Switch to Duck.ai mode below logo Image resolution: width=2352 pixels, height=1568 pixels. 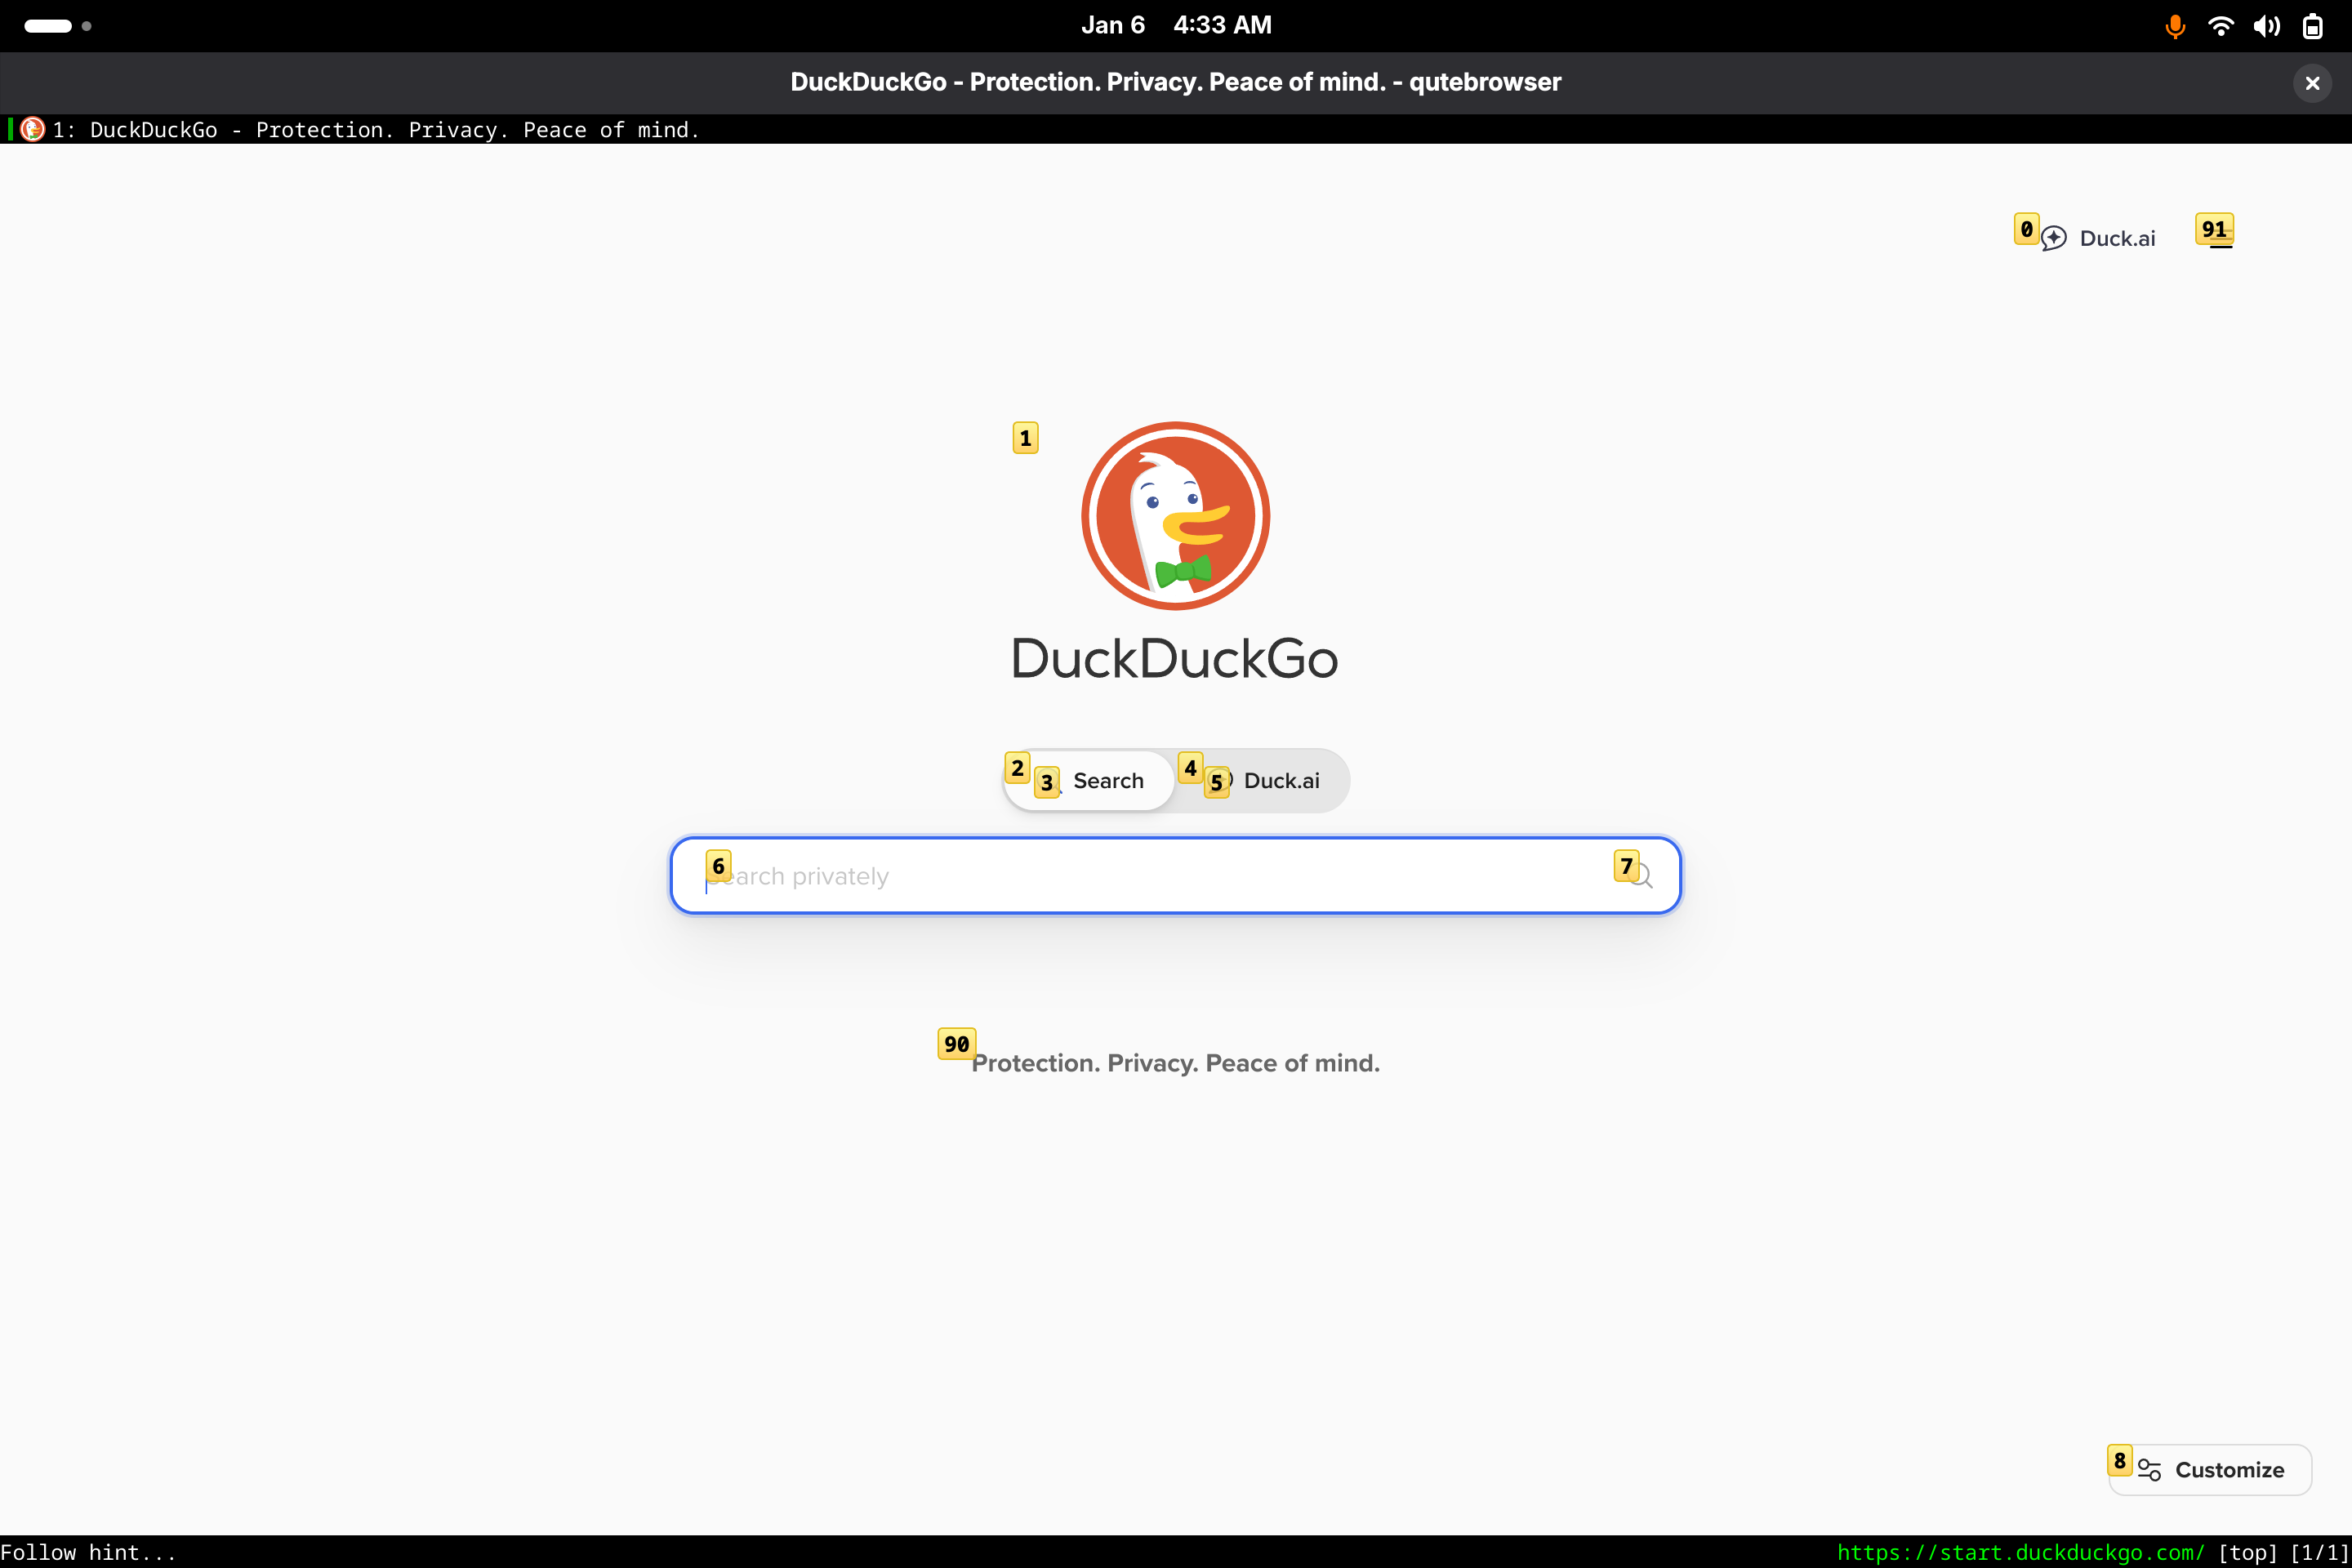[x=1263, y=780]
